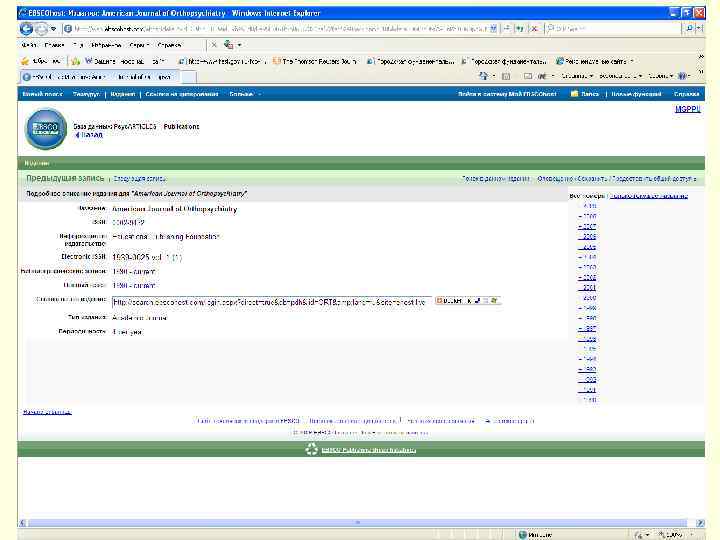Go to Следующая запись
Image resolution: width=720 pixels, height=540 pixels.
(x=140, y=179)
